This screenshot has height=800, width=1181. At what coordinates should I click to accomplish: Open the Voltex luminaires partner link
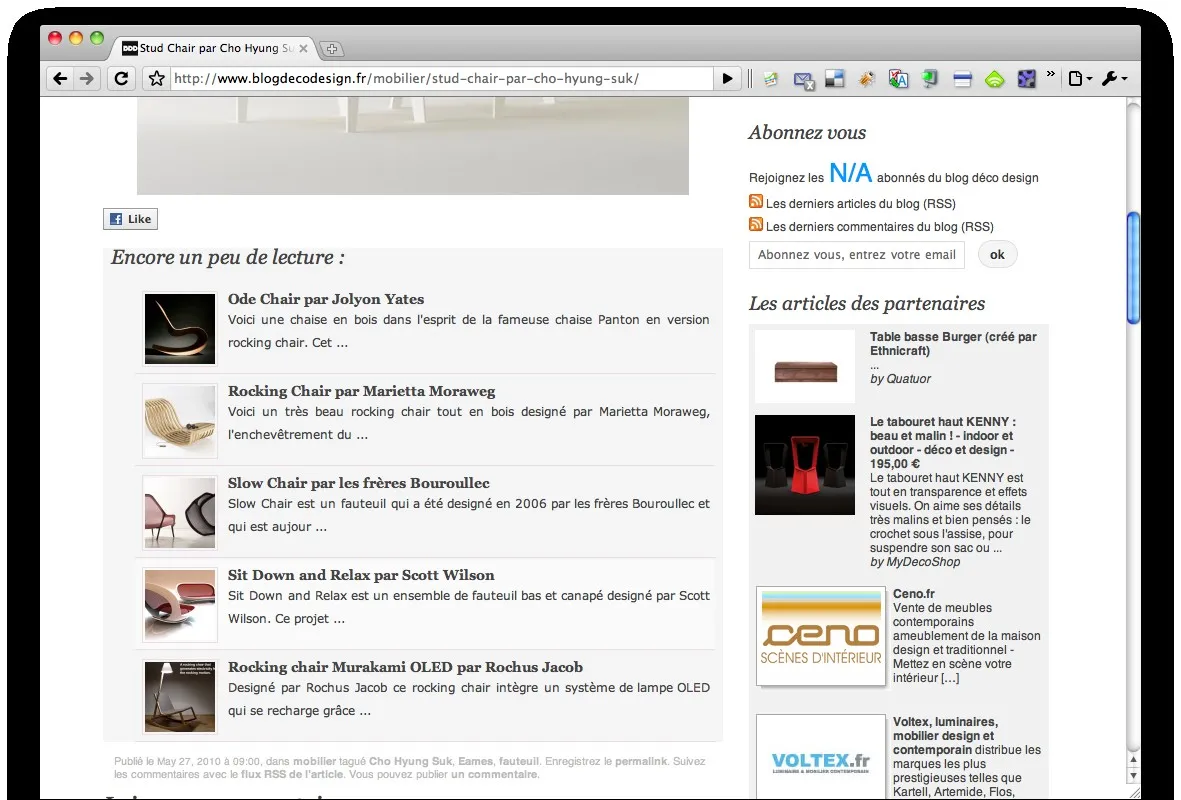click(x=944, y=736)
